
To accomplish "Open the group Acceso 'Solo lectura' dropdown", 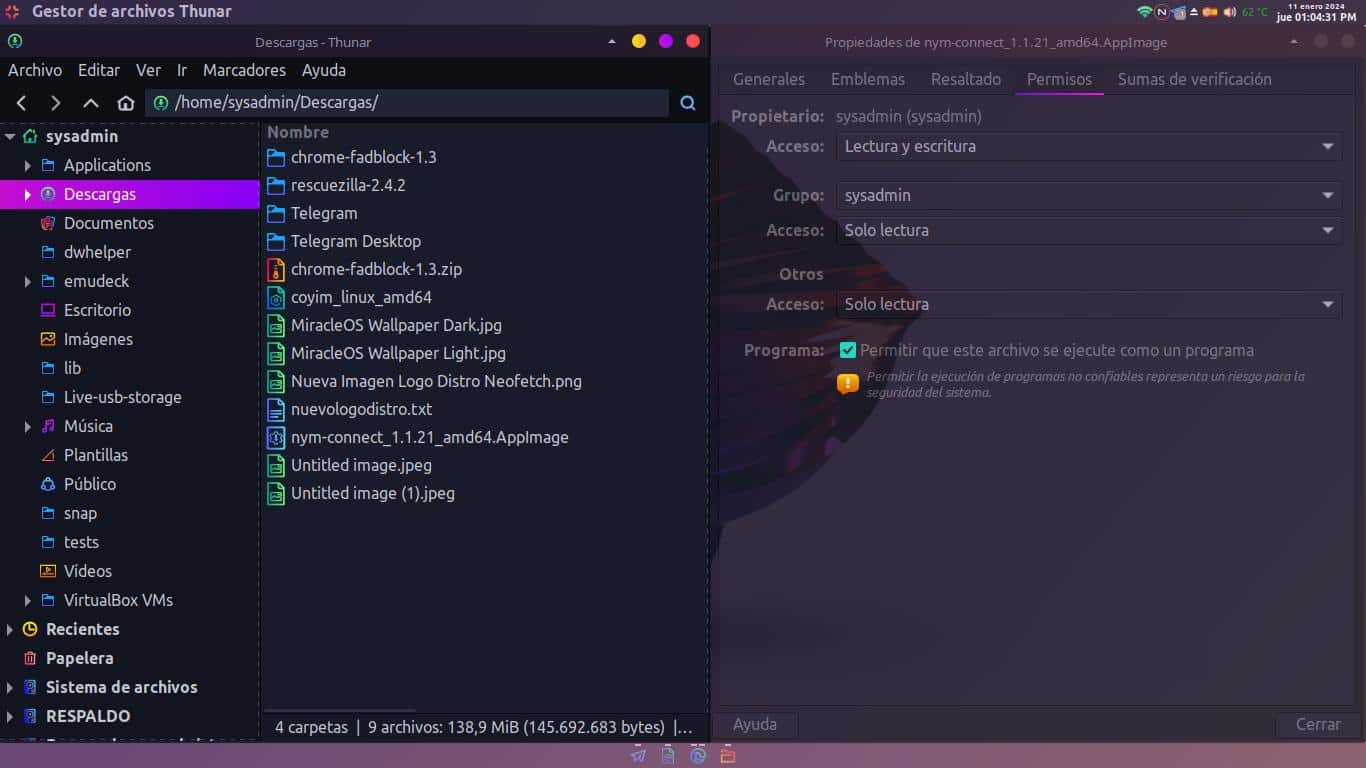I will [x=1089, y=230].
